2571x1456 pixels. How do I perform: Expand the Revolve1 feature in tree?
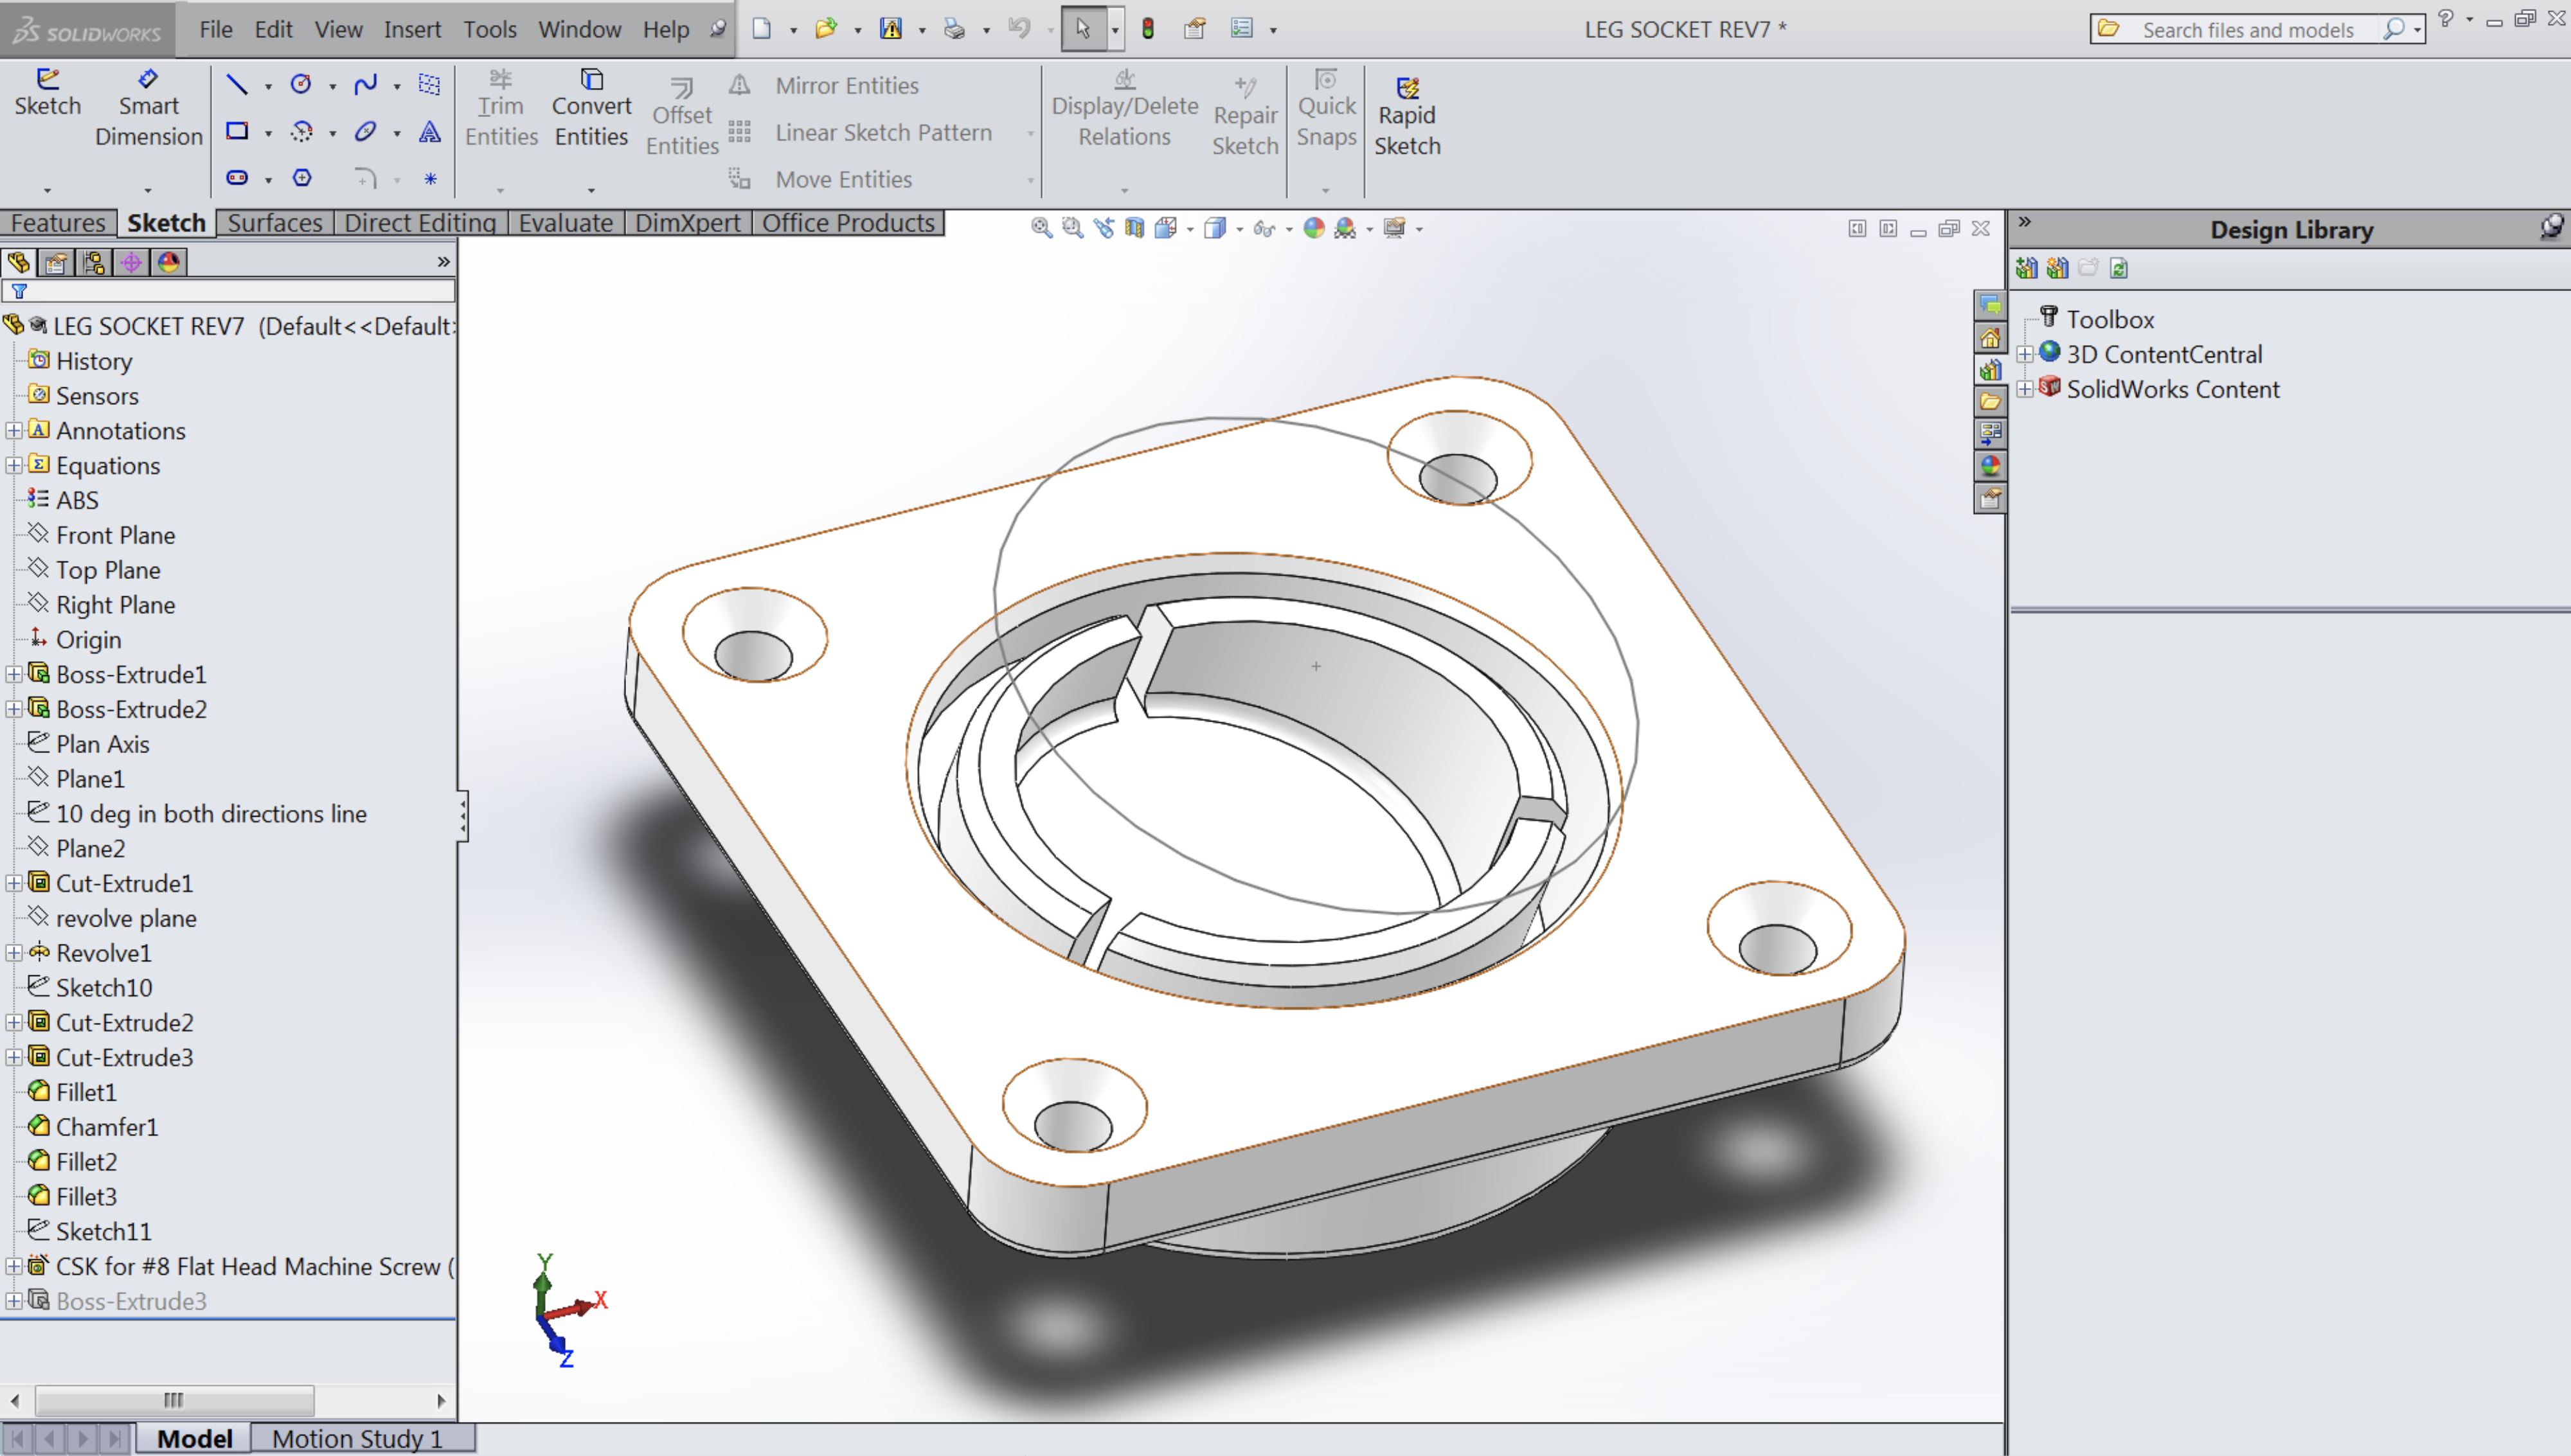[x=14, y=953]
